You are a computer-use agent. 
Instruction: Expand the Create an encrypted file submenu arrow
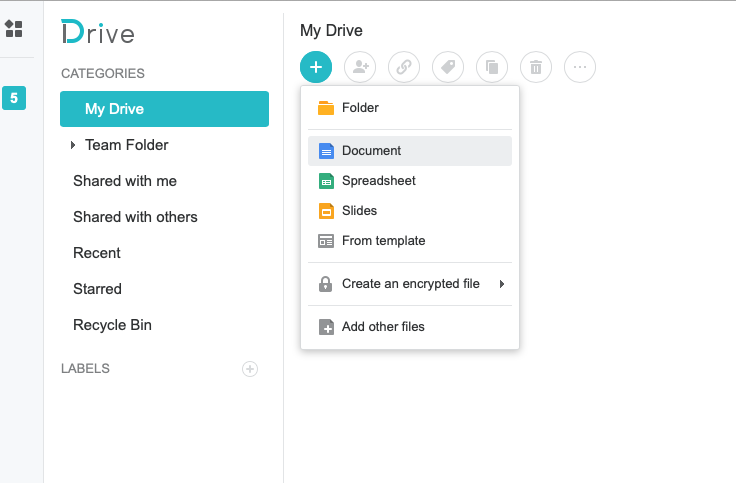pos(502,284)
